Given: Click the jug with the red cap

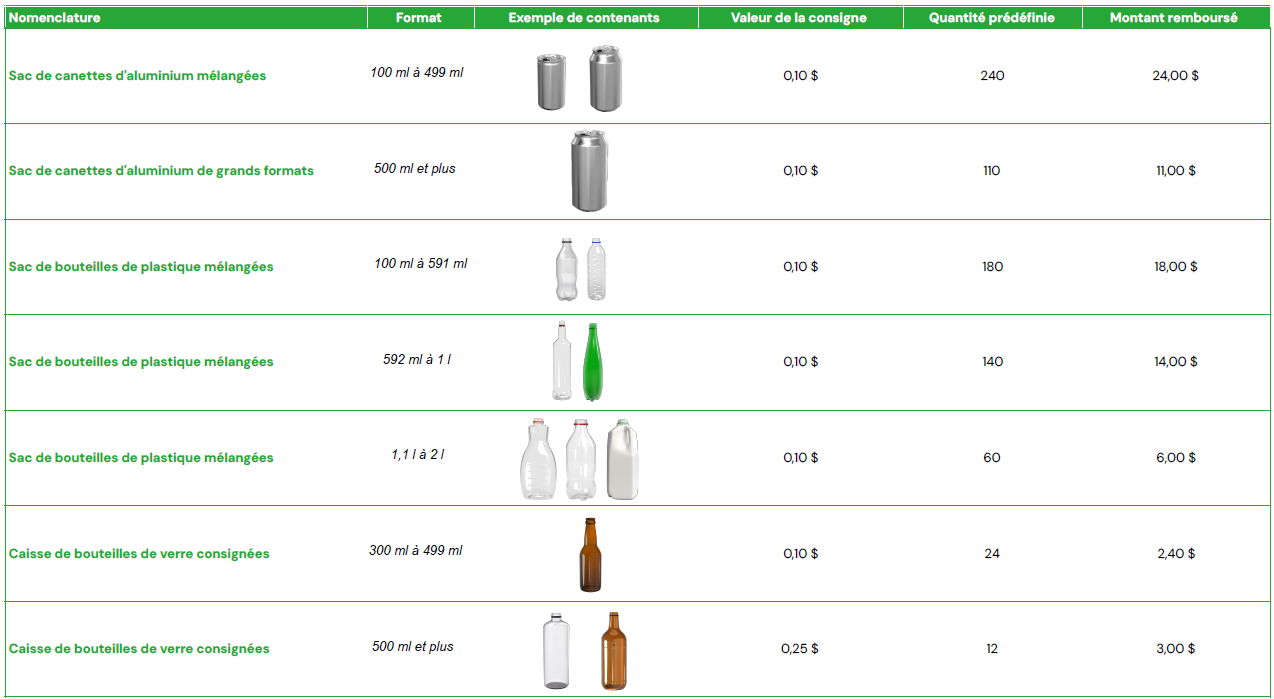Looking at the screenshot, I should [x=581, y=460].
